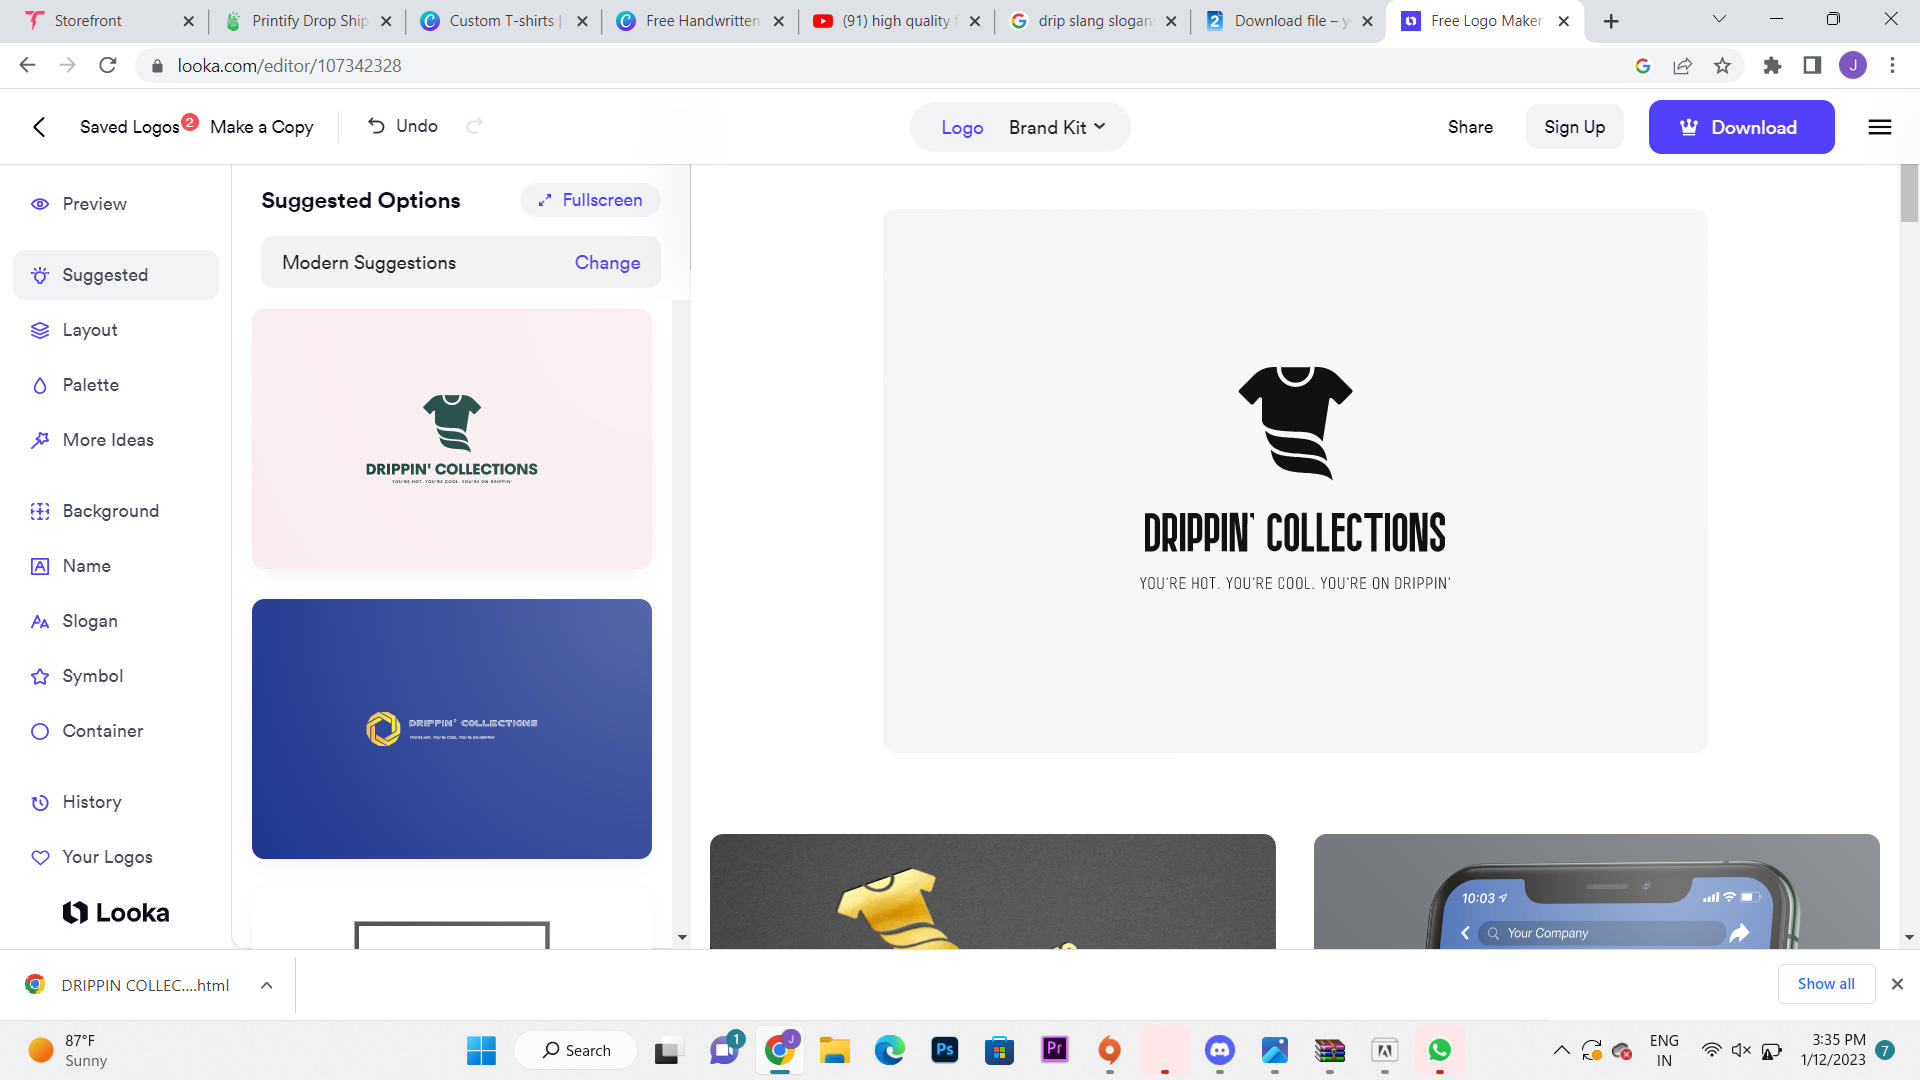Open weather widget showing 87°F Sunny
This screenshot has height=1080, width=1920.
point(68,1050)
